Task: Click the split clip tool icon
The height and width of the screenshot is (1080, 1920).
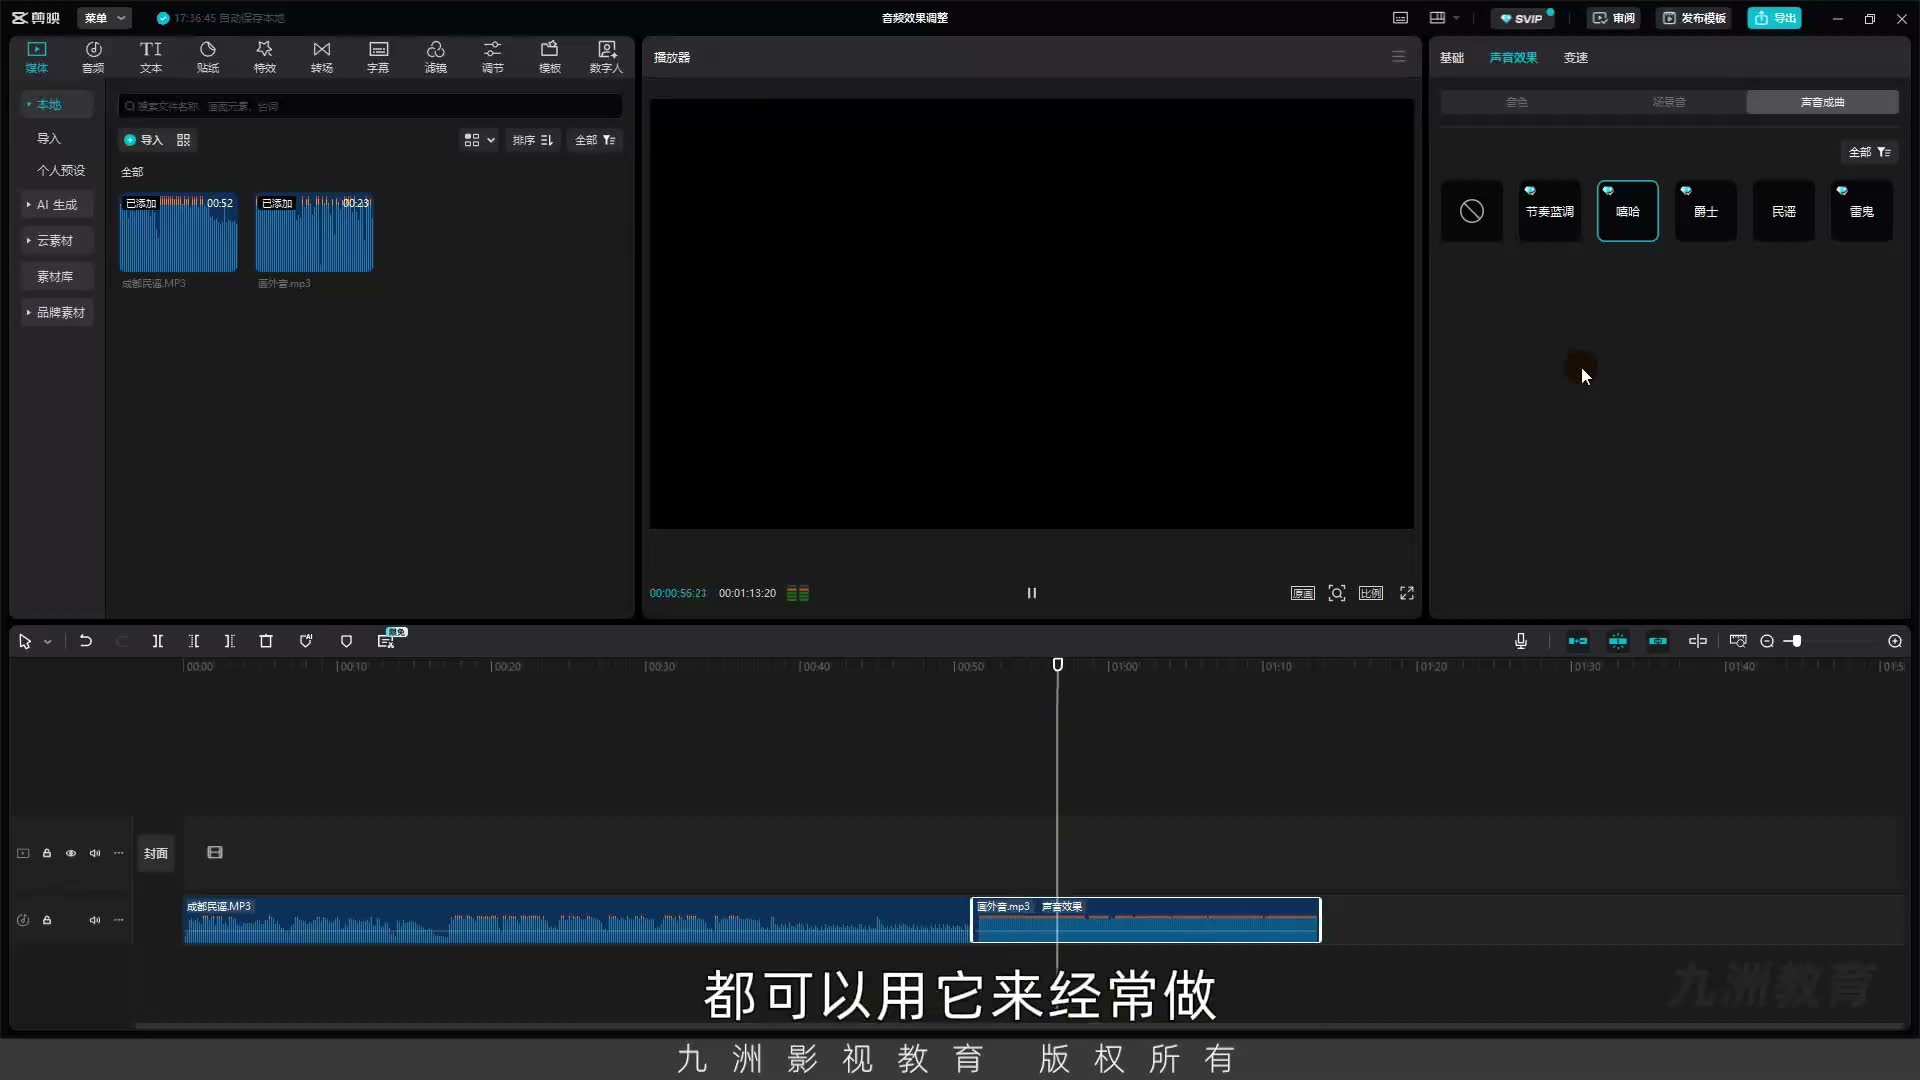Action: 157,641
